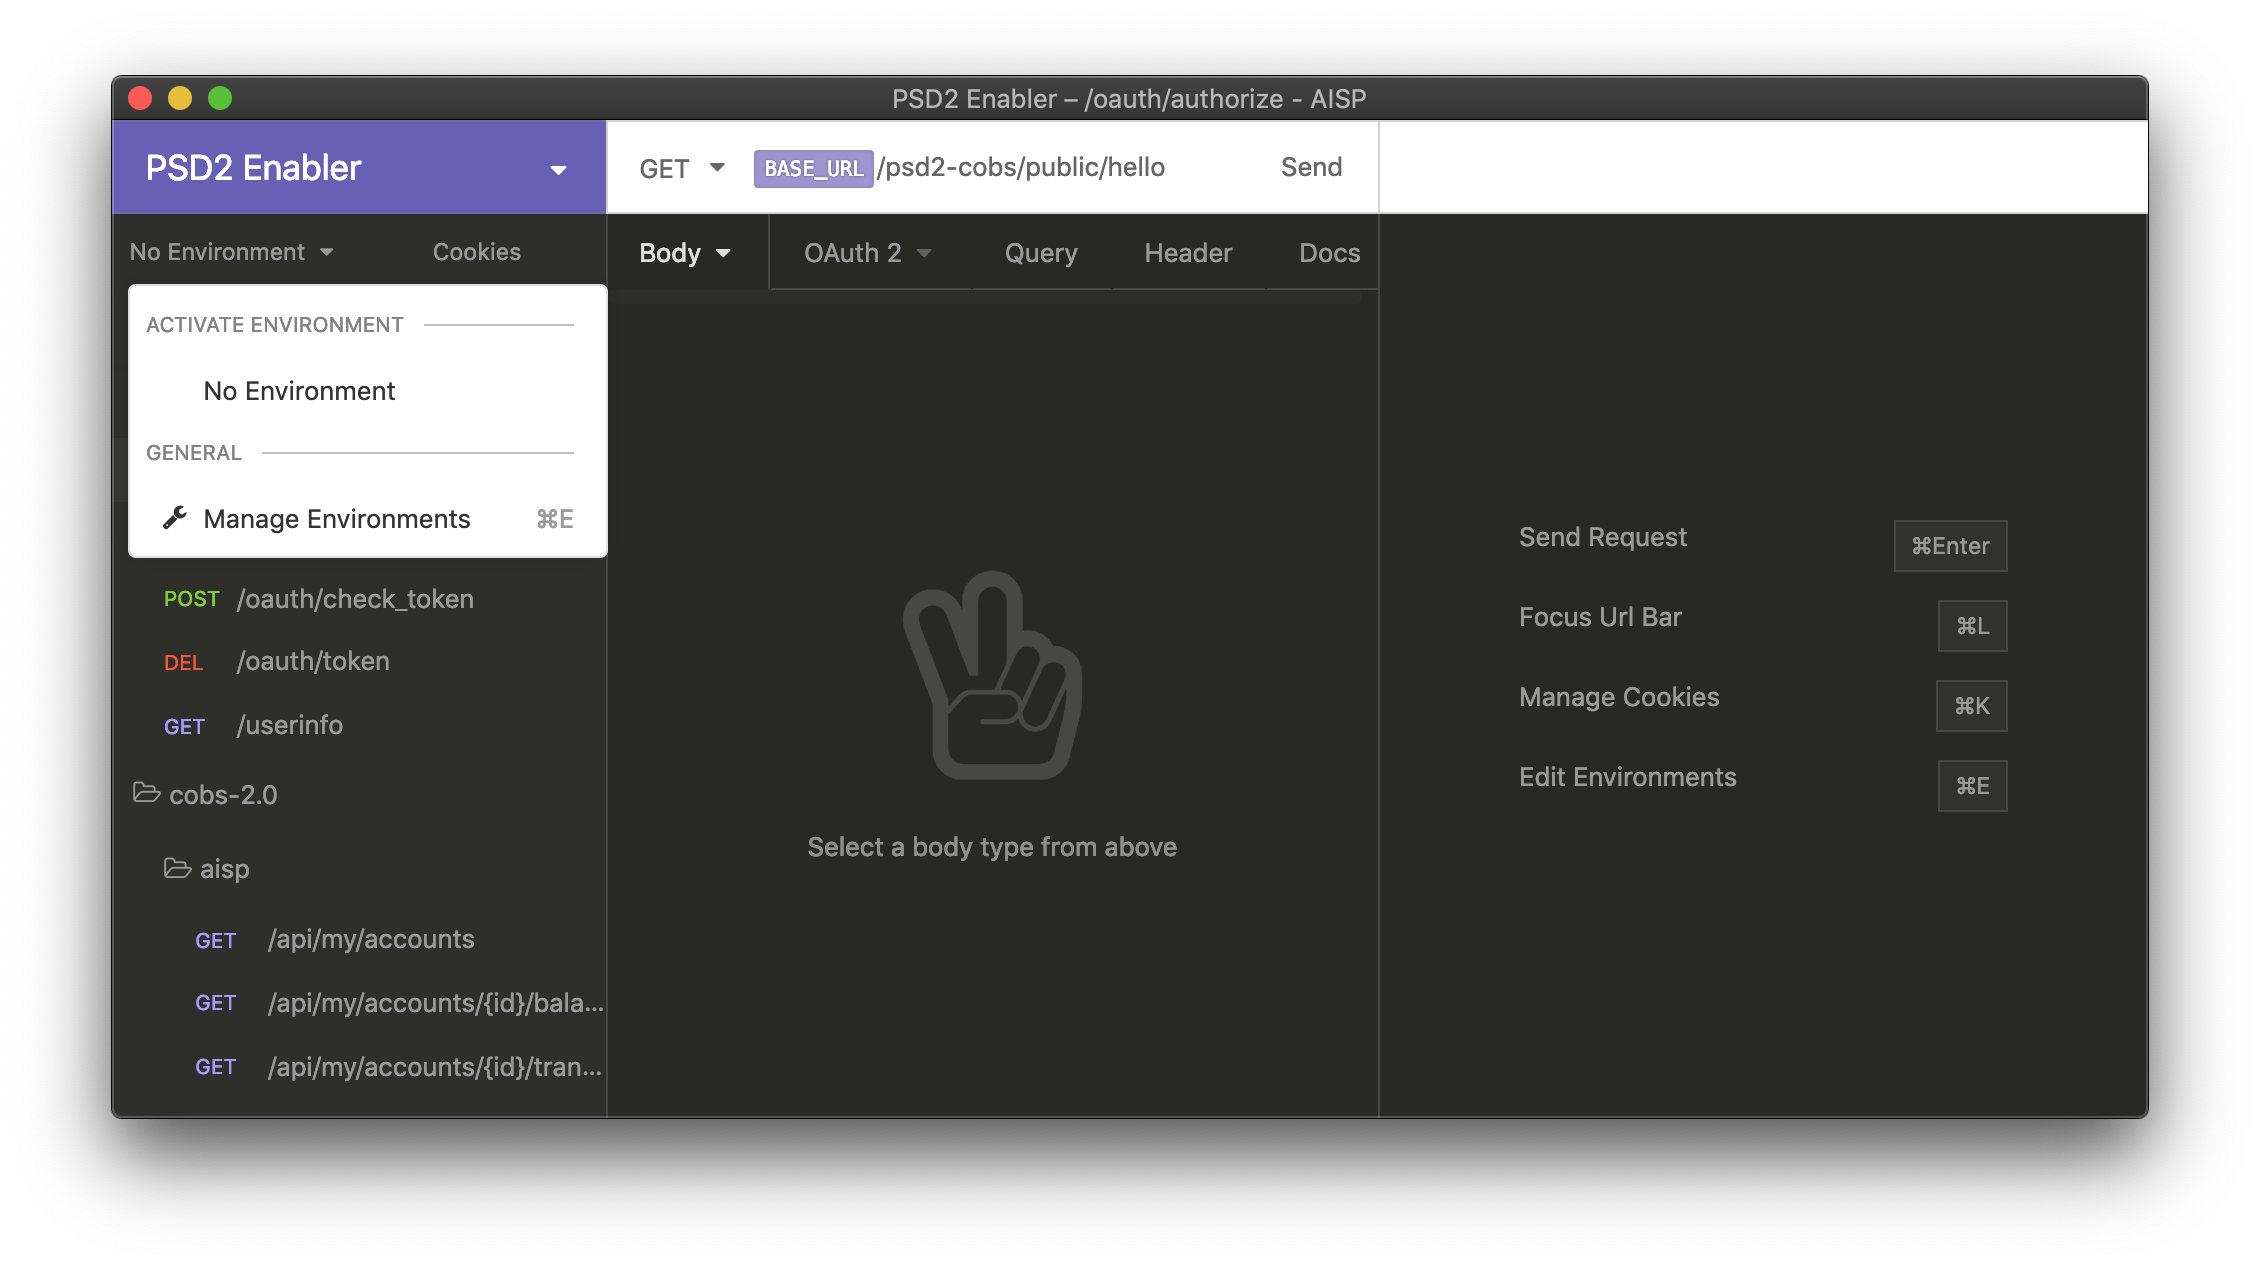The image size is (2260, 1266).
Task: Switch to the Docs tab
Action: pyautogui.click(x=1329, y=253)
